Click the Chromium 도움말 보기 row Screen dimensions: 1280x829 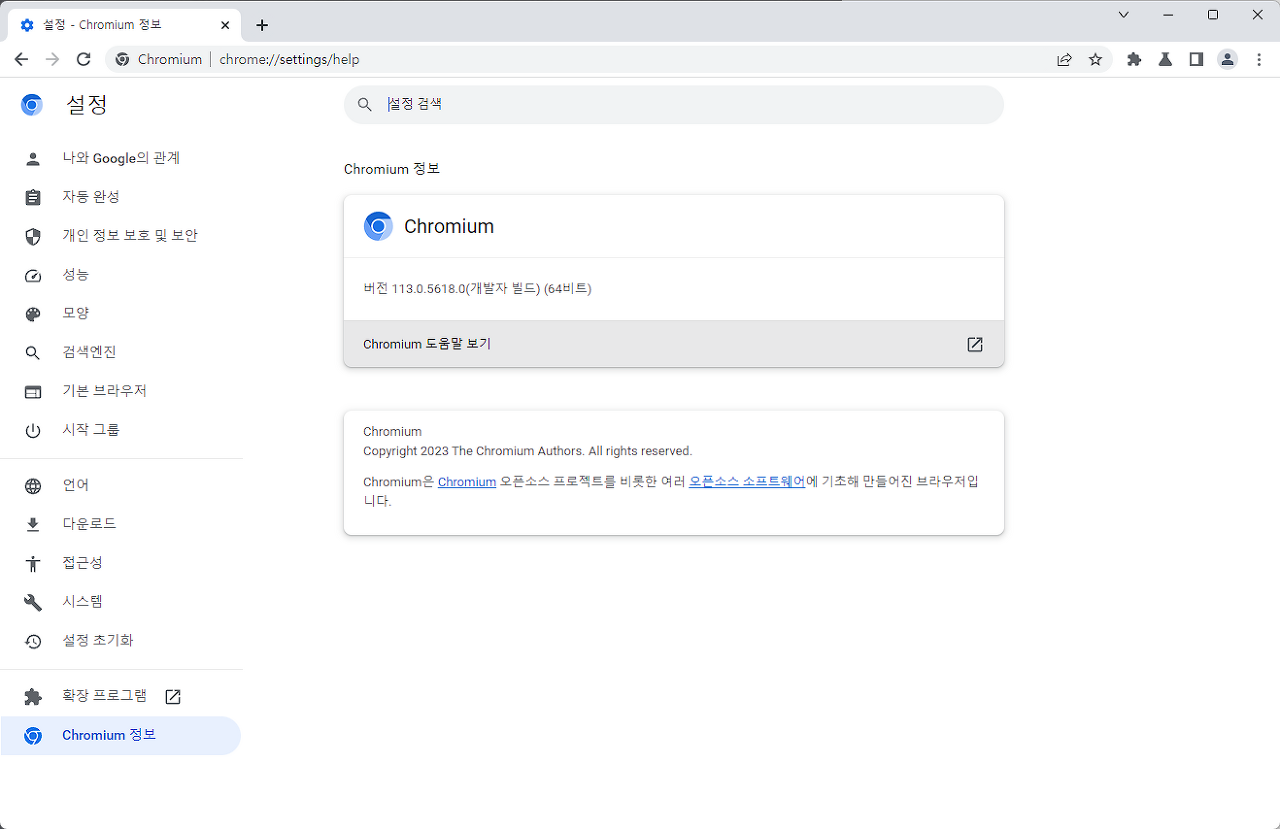click(x=674, y=344)
